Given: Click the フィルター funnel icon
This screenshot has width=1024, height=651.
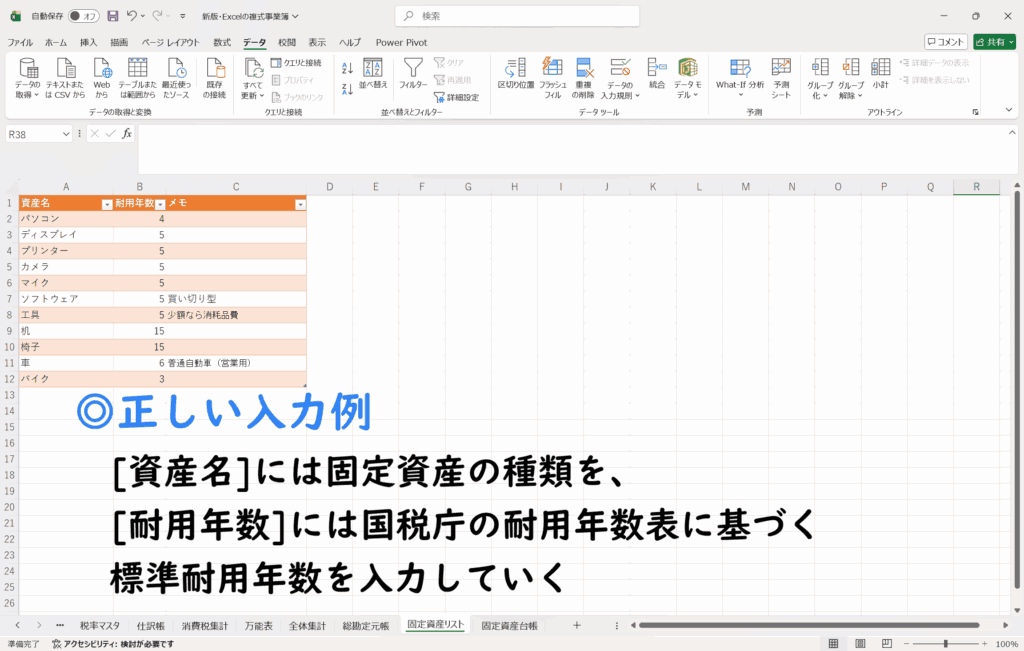Looking at the screenshot, I should point(413,69).
